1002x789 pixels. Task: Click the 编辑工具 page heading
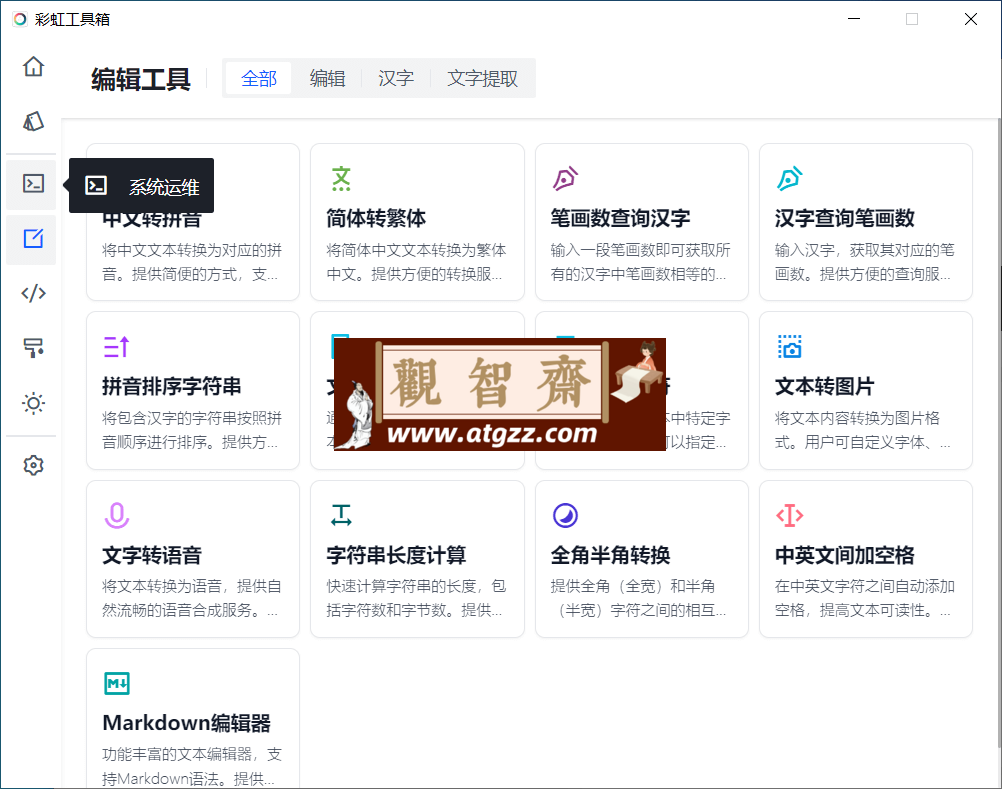coord(141,79)
